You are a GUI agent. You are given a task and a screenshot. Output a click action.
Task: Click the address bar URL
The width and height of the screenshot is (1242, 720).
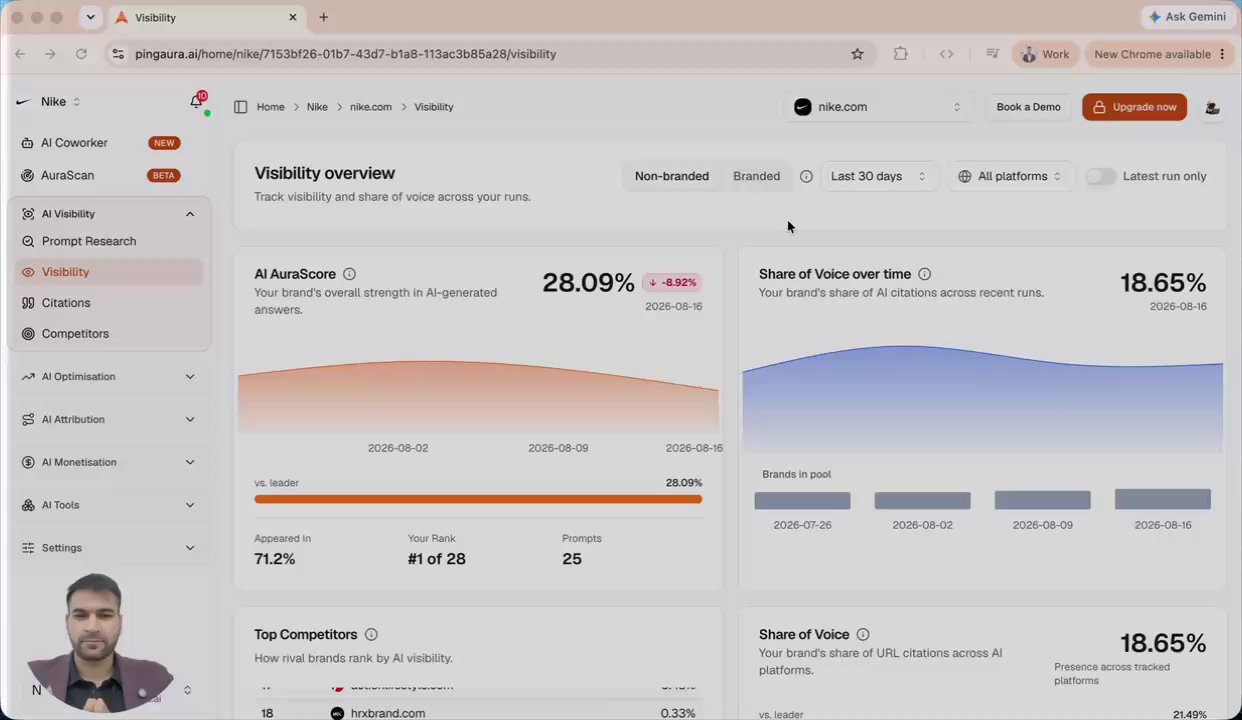(345, 54)
